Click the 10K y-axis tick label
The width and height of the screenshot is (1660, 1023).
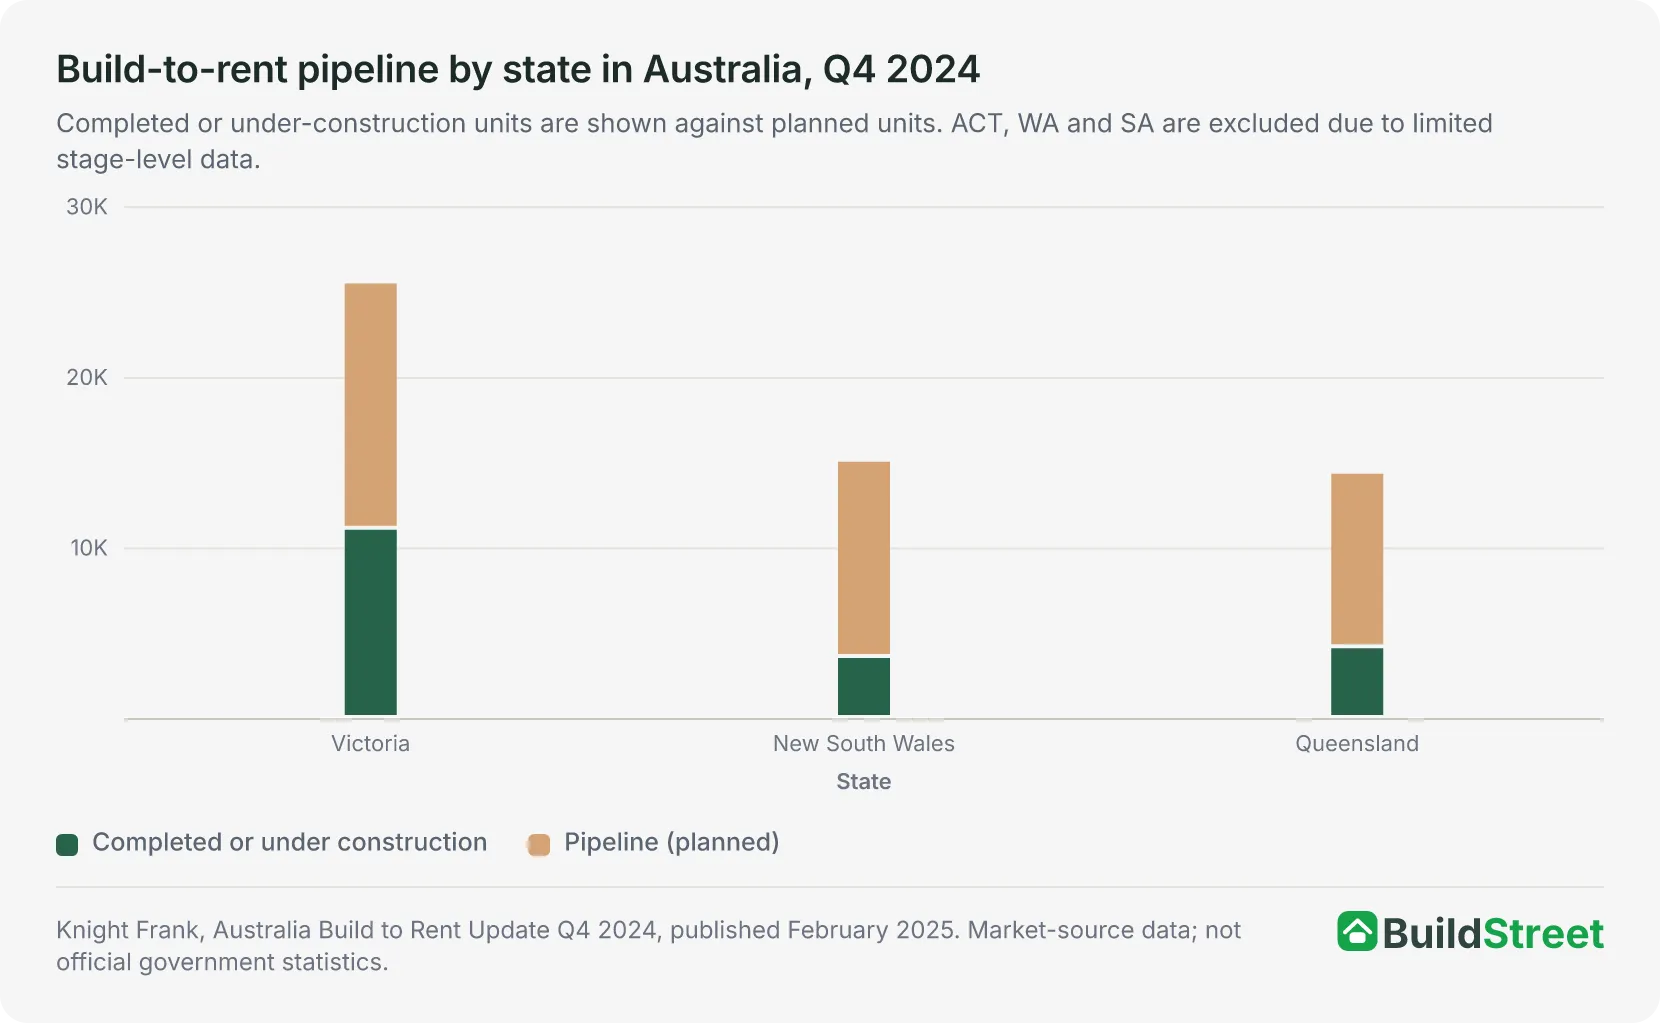pos(89,548)
